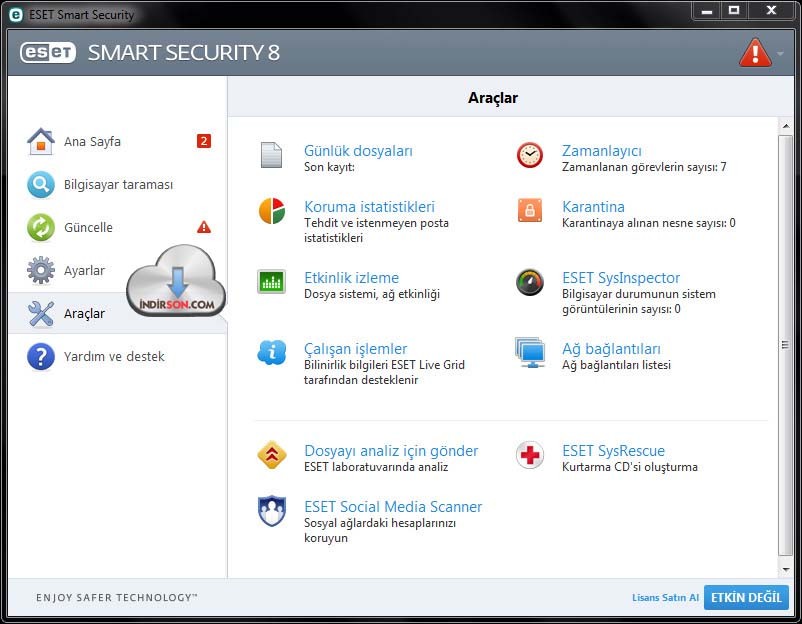Image resolution: width=802 pixels, height=624 pixels.
Task: Open the Etkinlik izleme link
Action: tap(351, 278)
